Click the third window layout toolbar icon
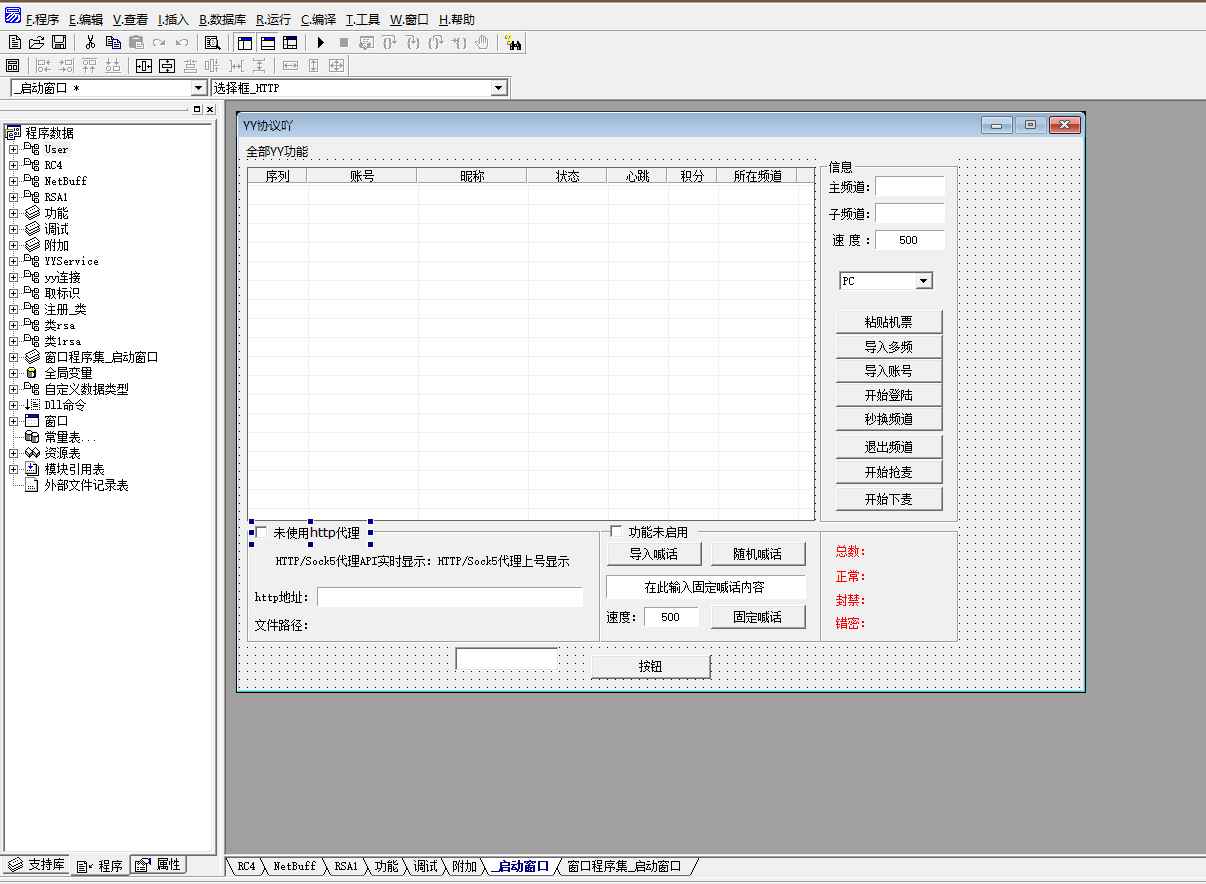 [x=290, y=42]
